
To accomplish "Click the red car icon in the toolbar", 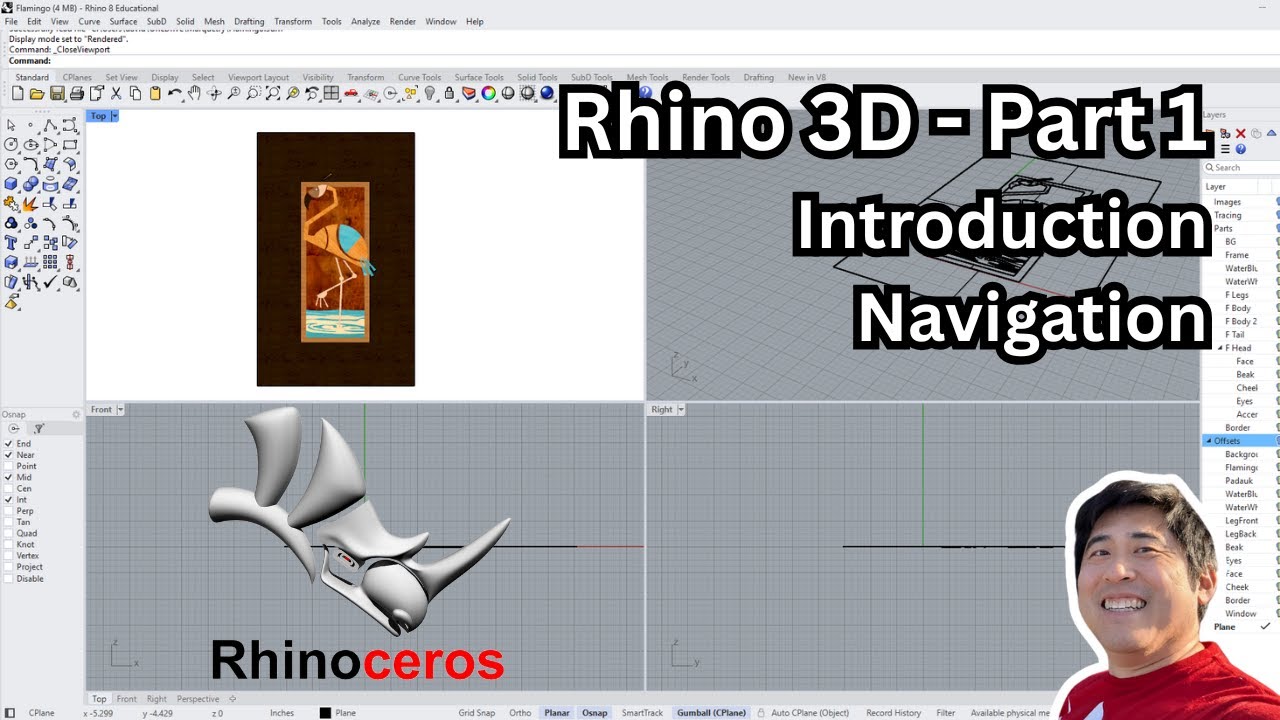I will coord(351,93).
